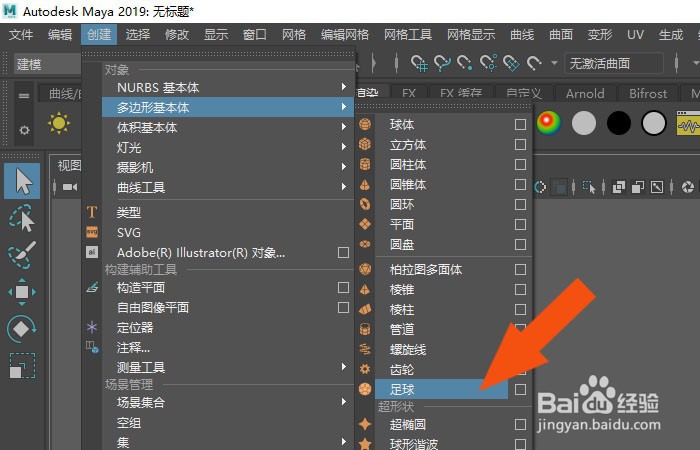
Task: Click the cylinder polygon icon
Action: (365, 164)
